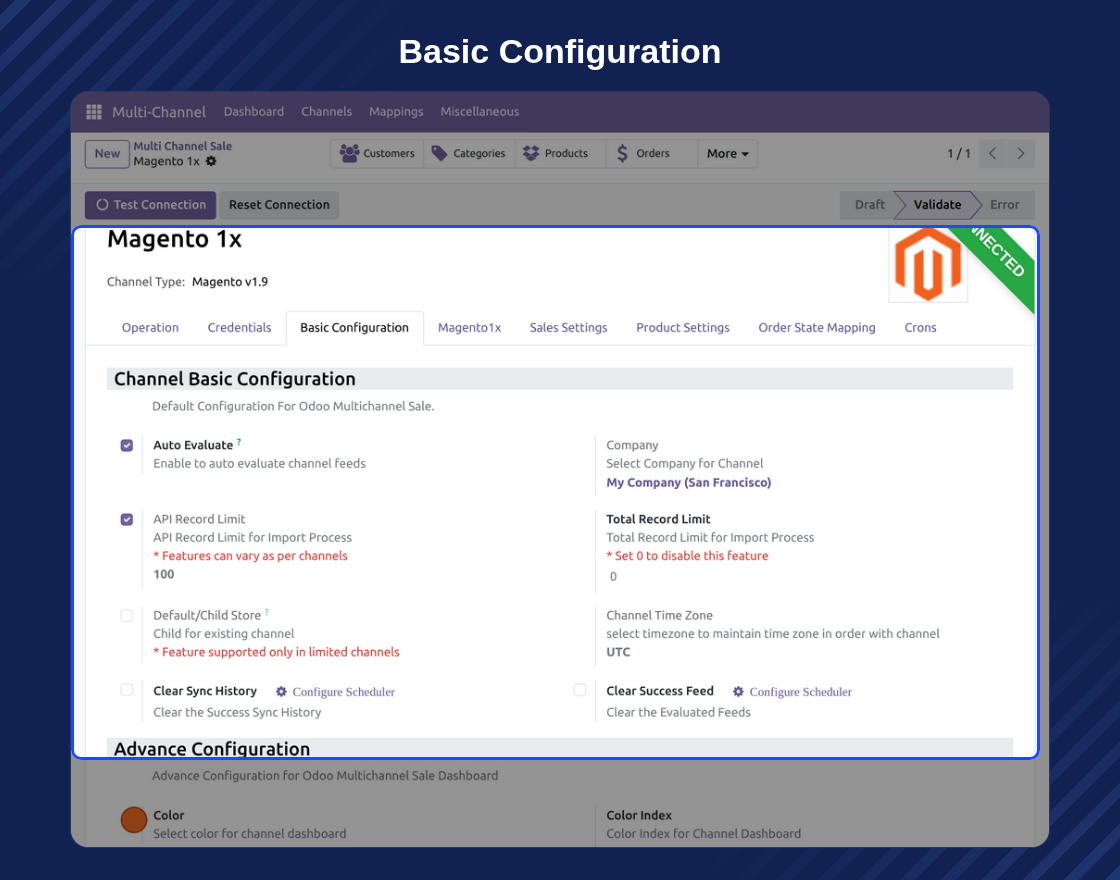Select the Error status stage
This screenshot has width=1120, height=880.
1004,205
